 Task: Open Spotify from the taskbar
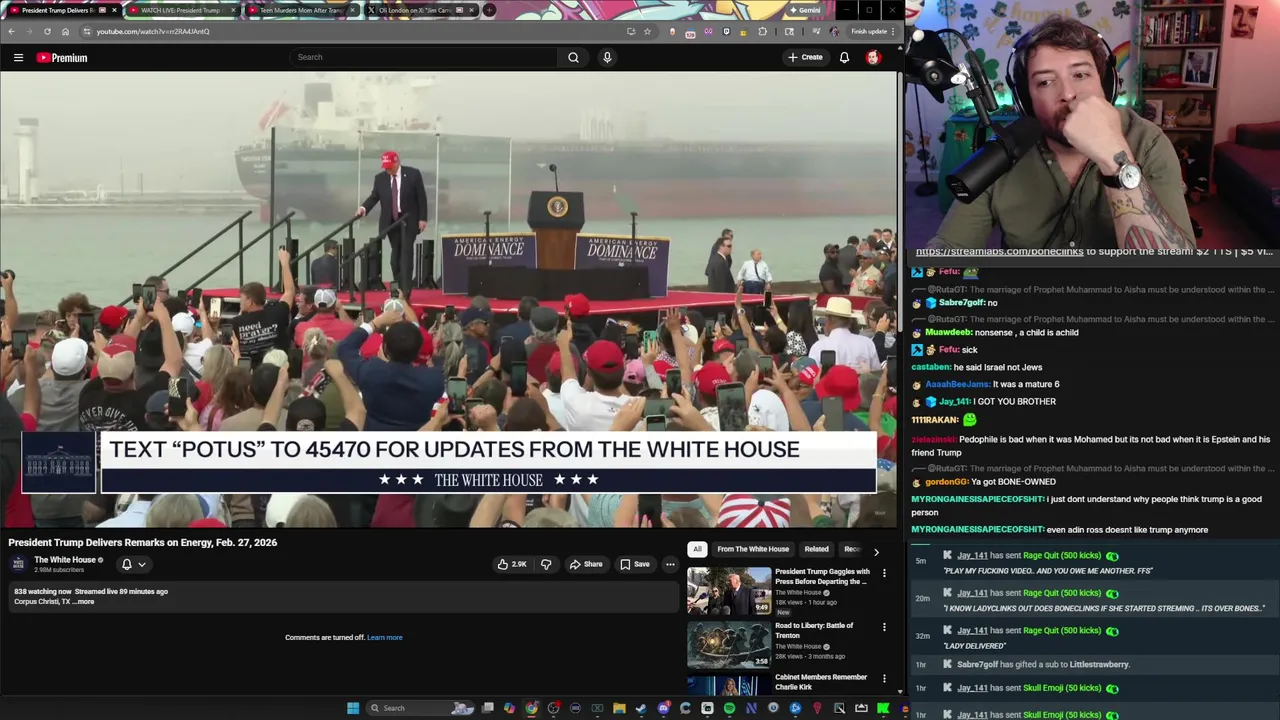click(729, 708)
